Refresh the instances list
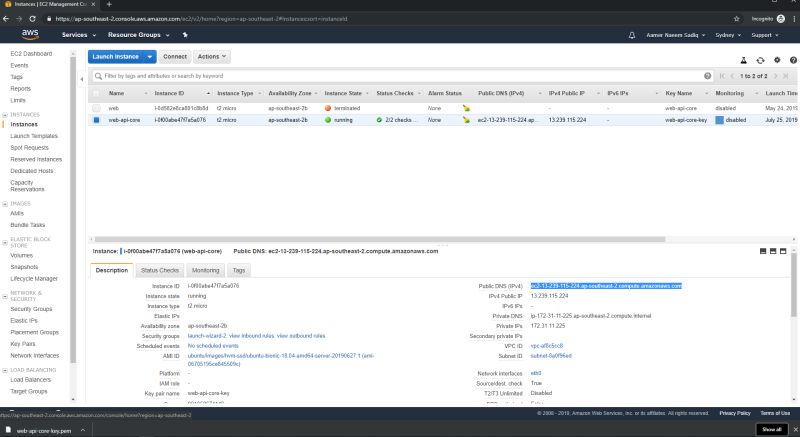The height and width of the screenshot is (437, 800). click(x=760, y=60)
